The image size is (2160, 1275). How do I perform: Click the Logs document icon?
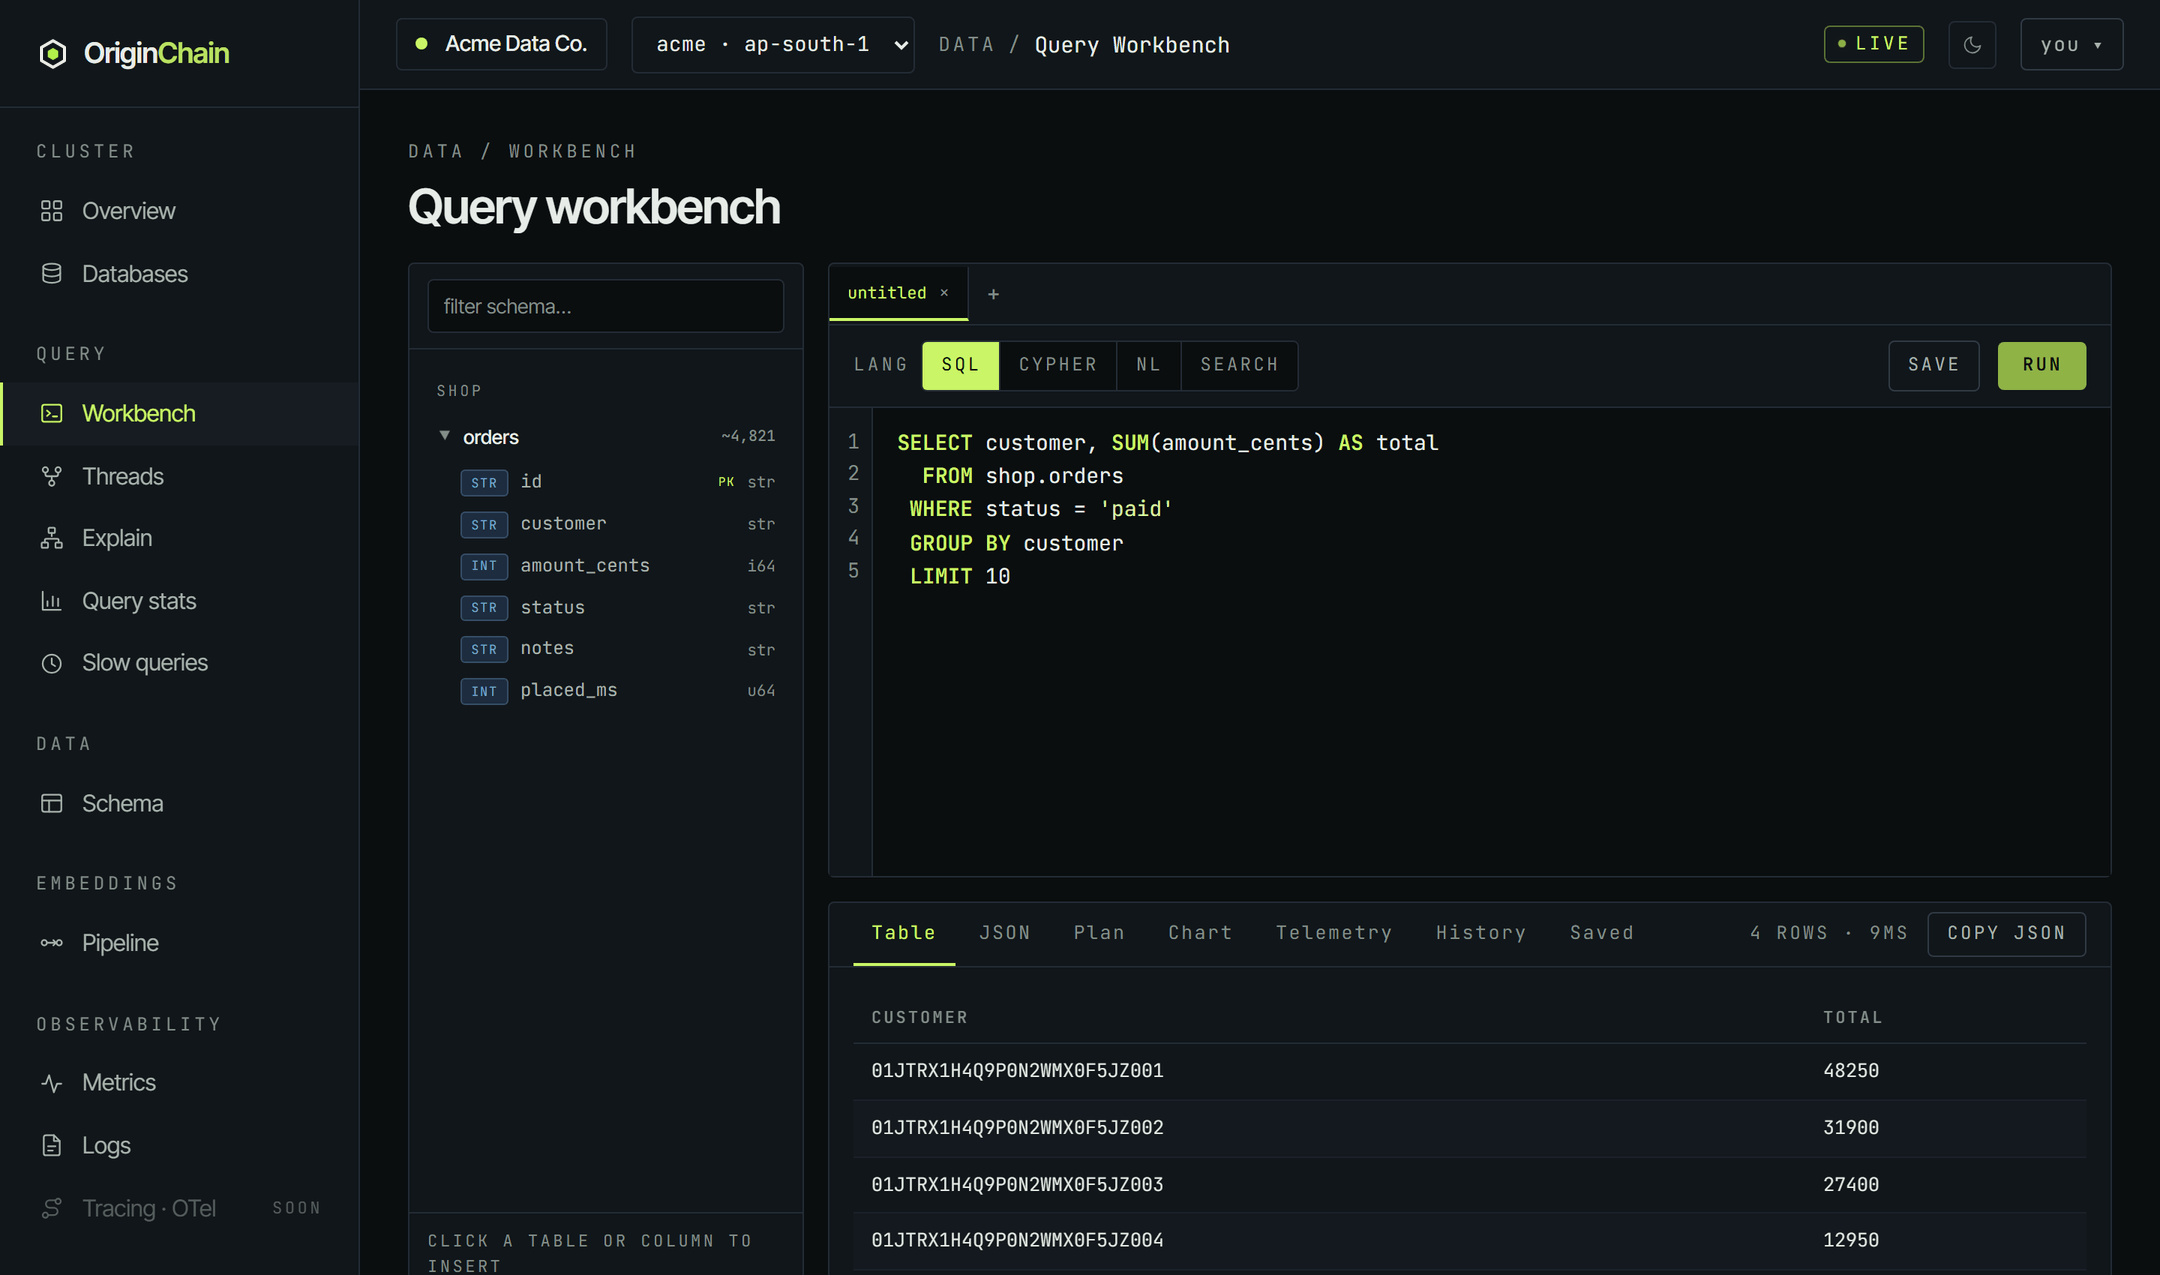point(51,1145)
